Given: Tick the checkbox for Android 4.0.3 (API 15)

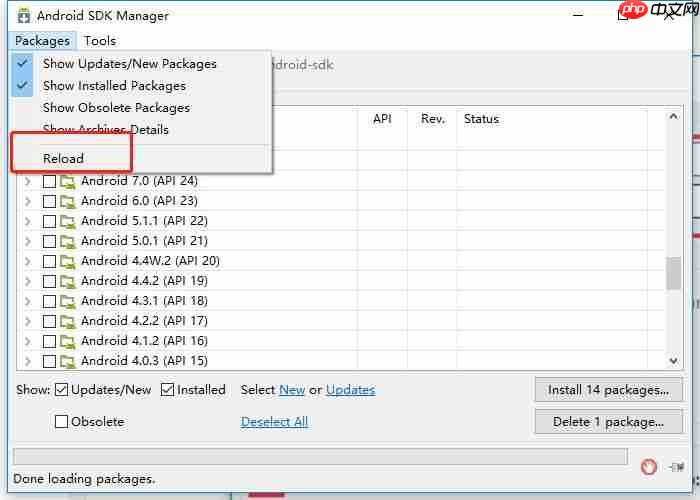Looking at the screenshot, I should pos(49,361).
